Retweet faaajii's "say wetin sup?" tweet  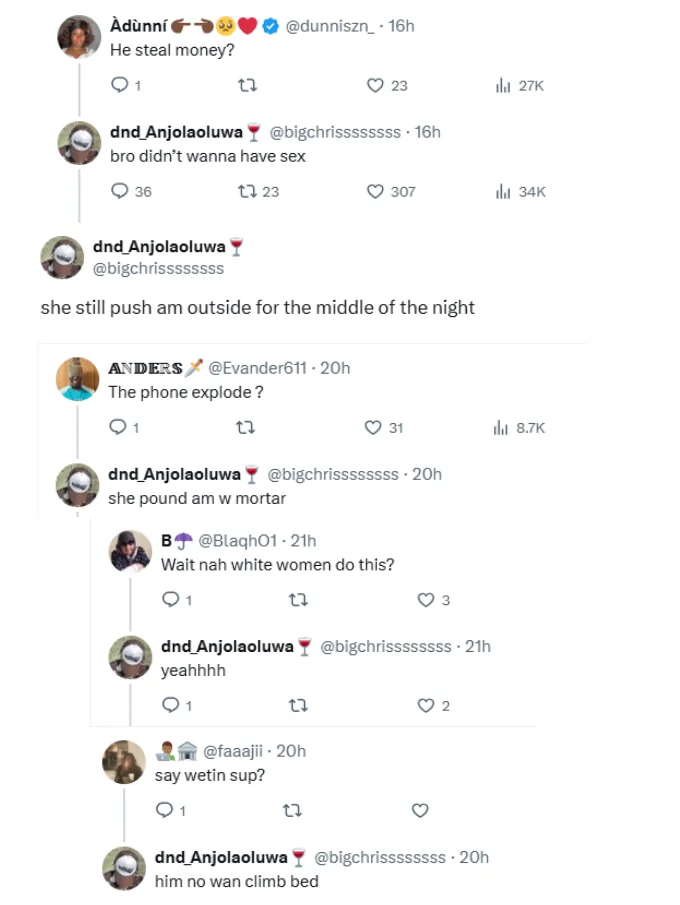(292, 810)
